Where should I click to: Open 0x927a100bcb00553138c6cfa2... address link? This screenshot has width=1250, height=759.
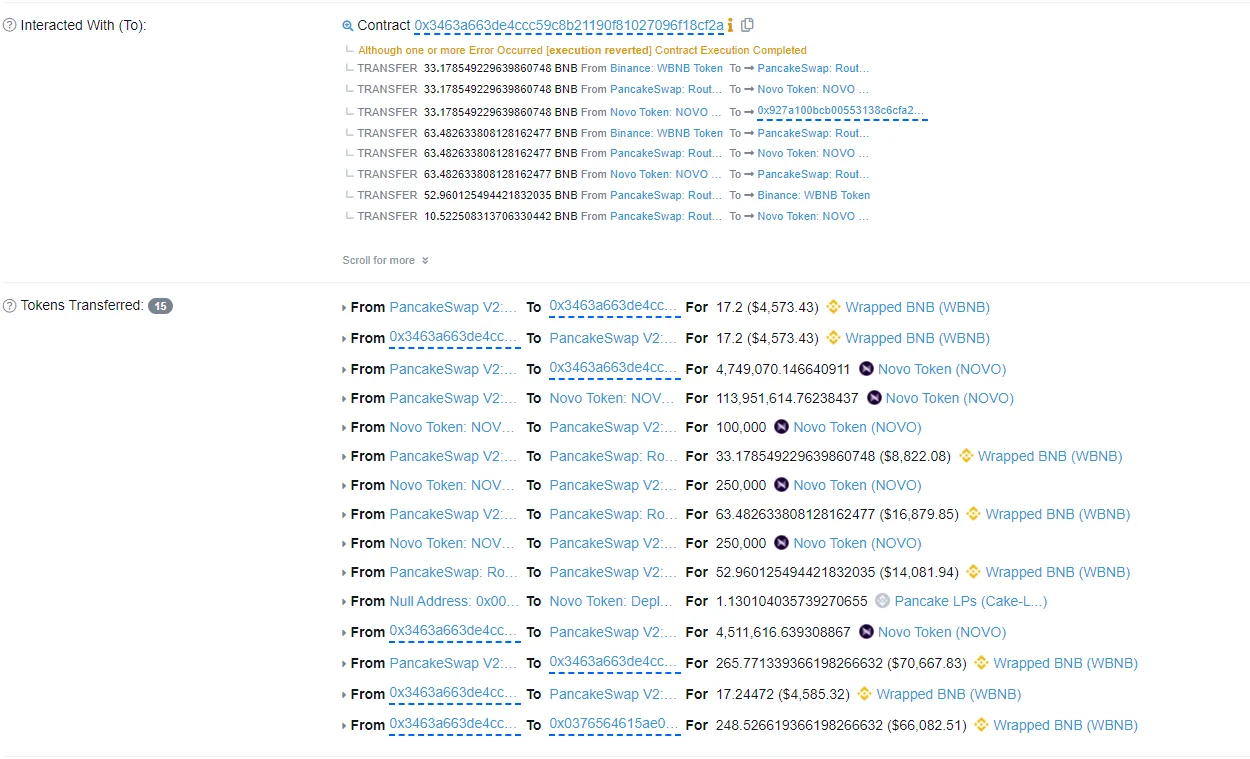[842, 111]
